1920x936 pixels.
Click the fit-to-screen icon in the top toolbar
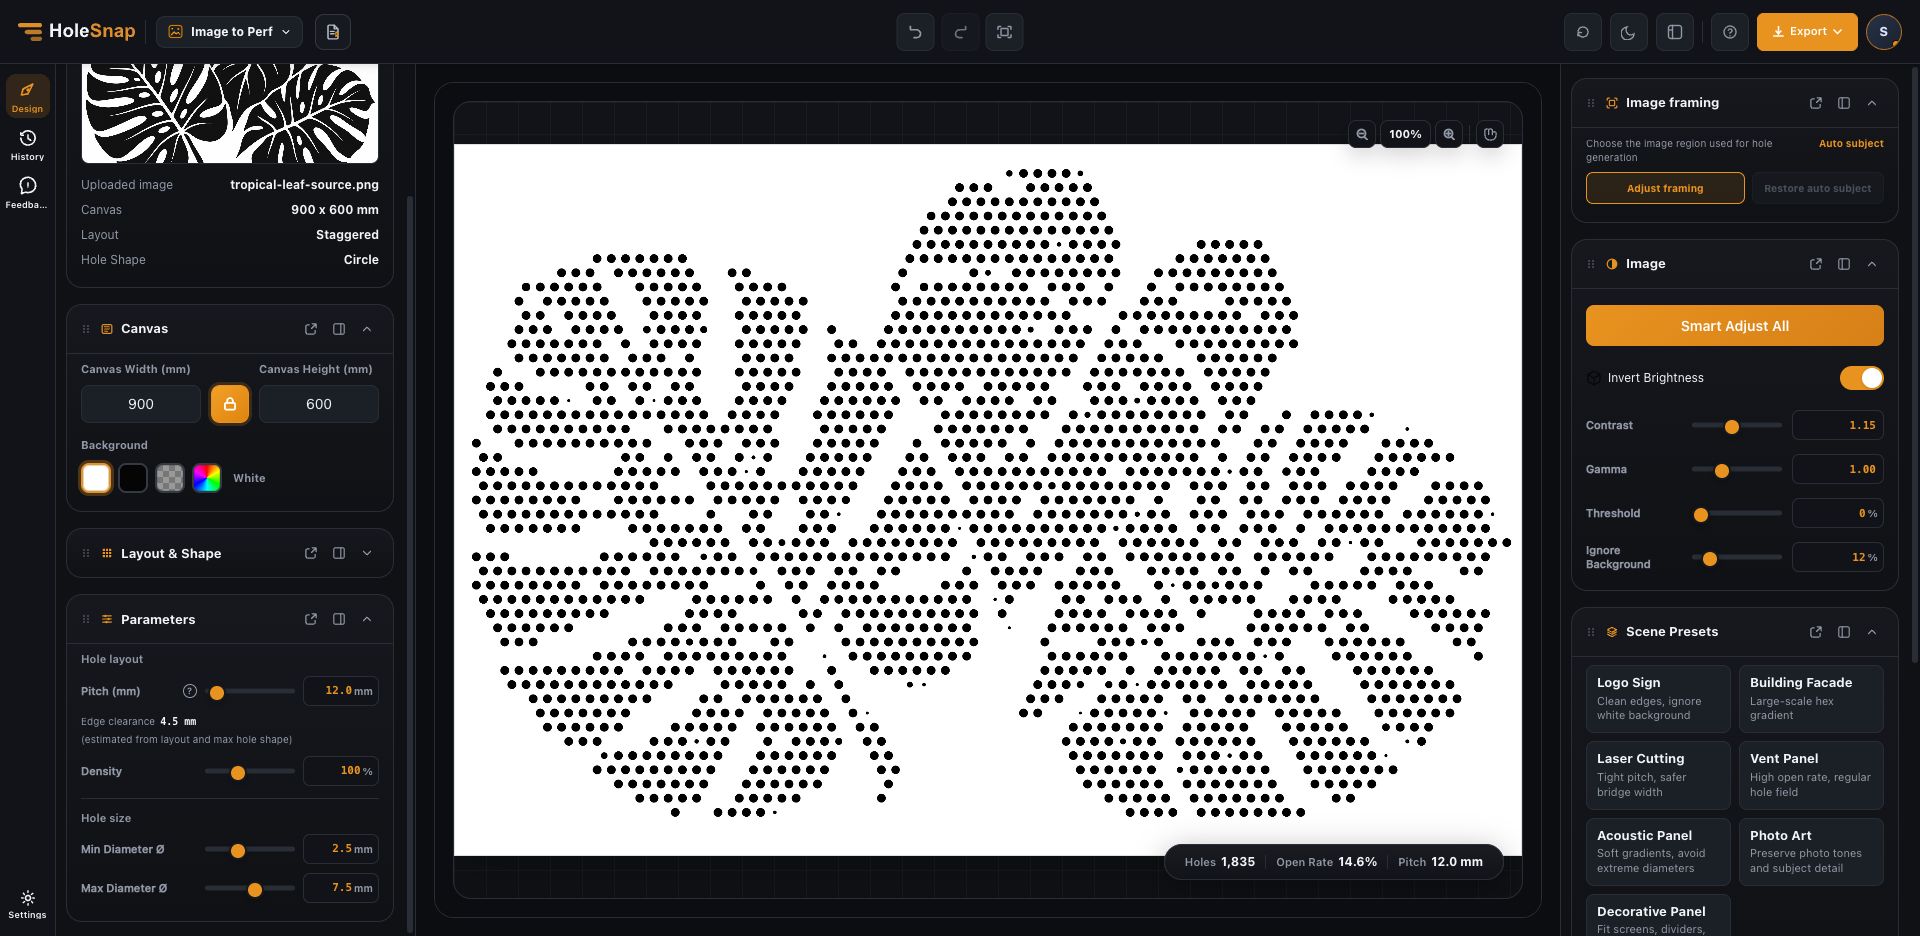tap(1004, 32)
